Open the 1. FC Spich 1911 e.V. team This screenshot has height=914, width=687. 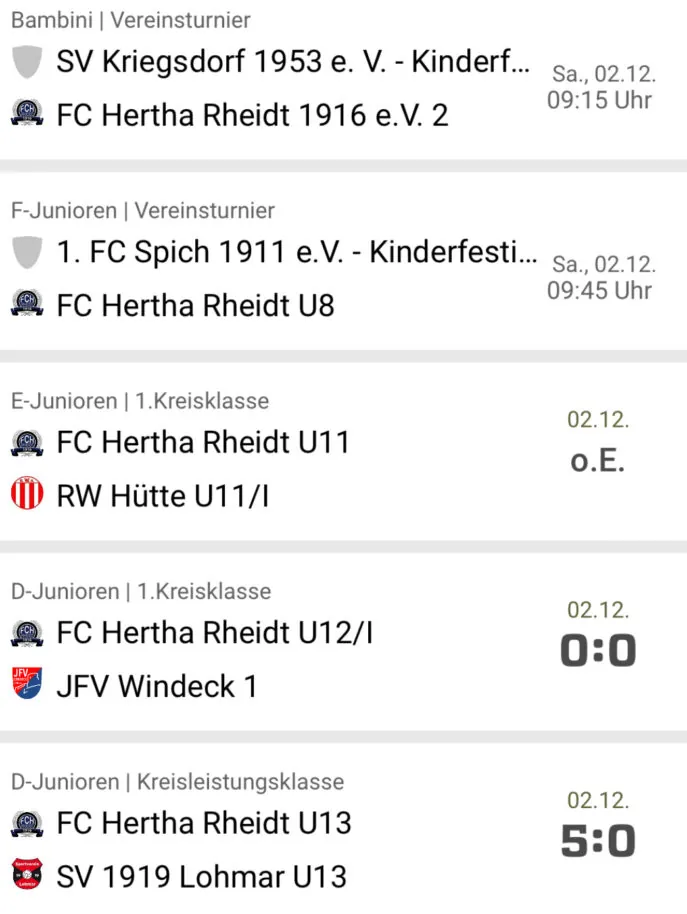tap(297, 252)
